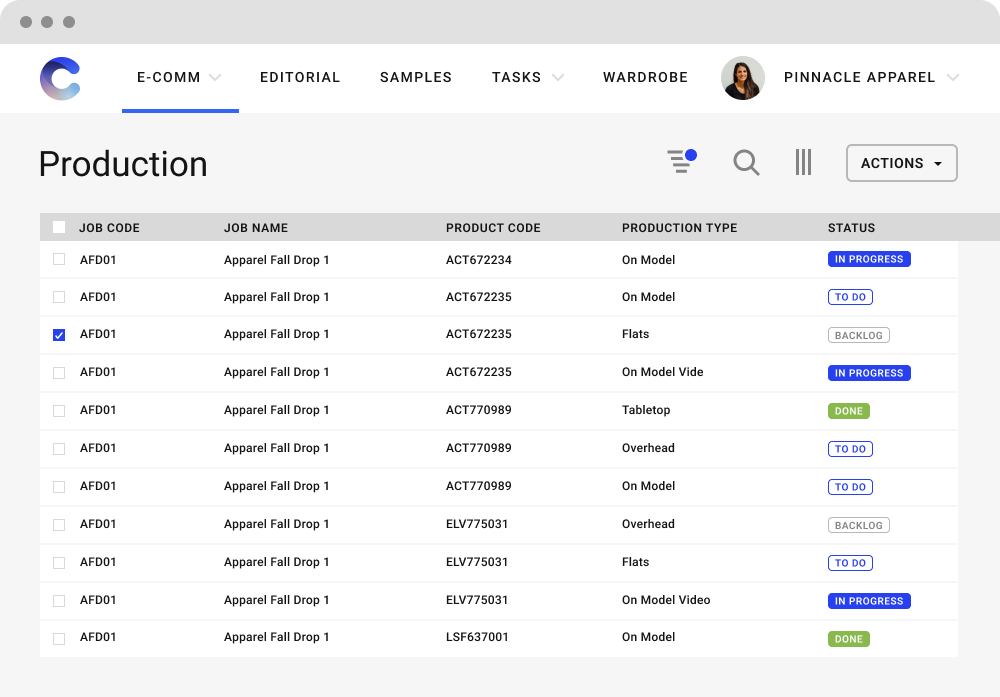Image resolution: width=1000 pixels, height=697 pixels.
Task: Check the checkbox on the ACT672234 row
Action: (59, 259)
